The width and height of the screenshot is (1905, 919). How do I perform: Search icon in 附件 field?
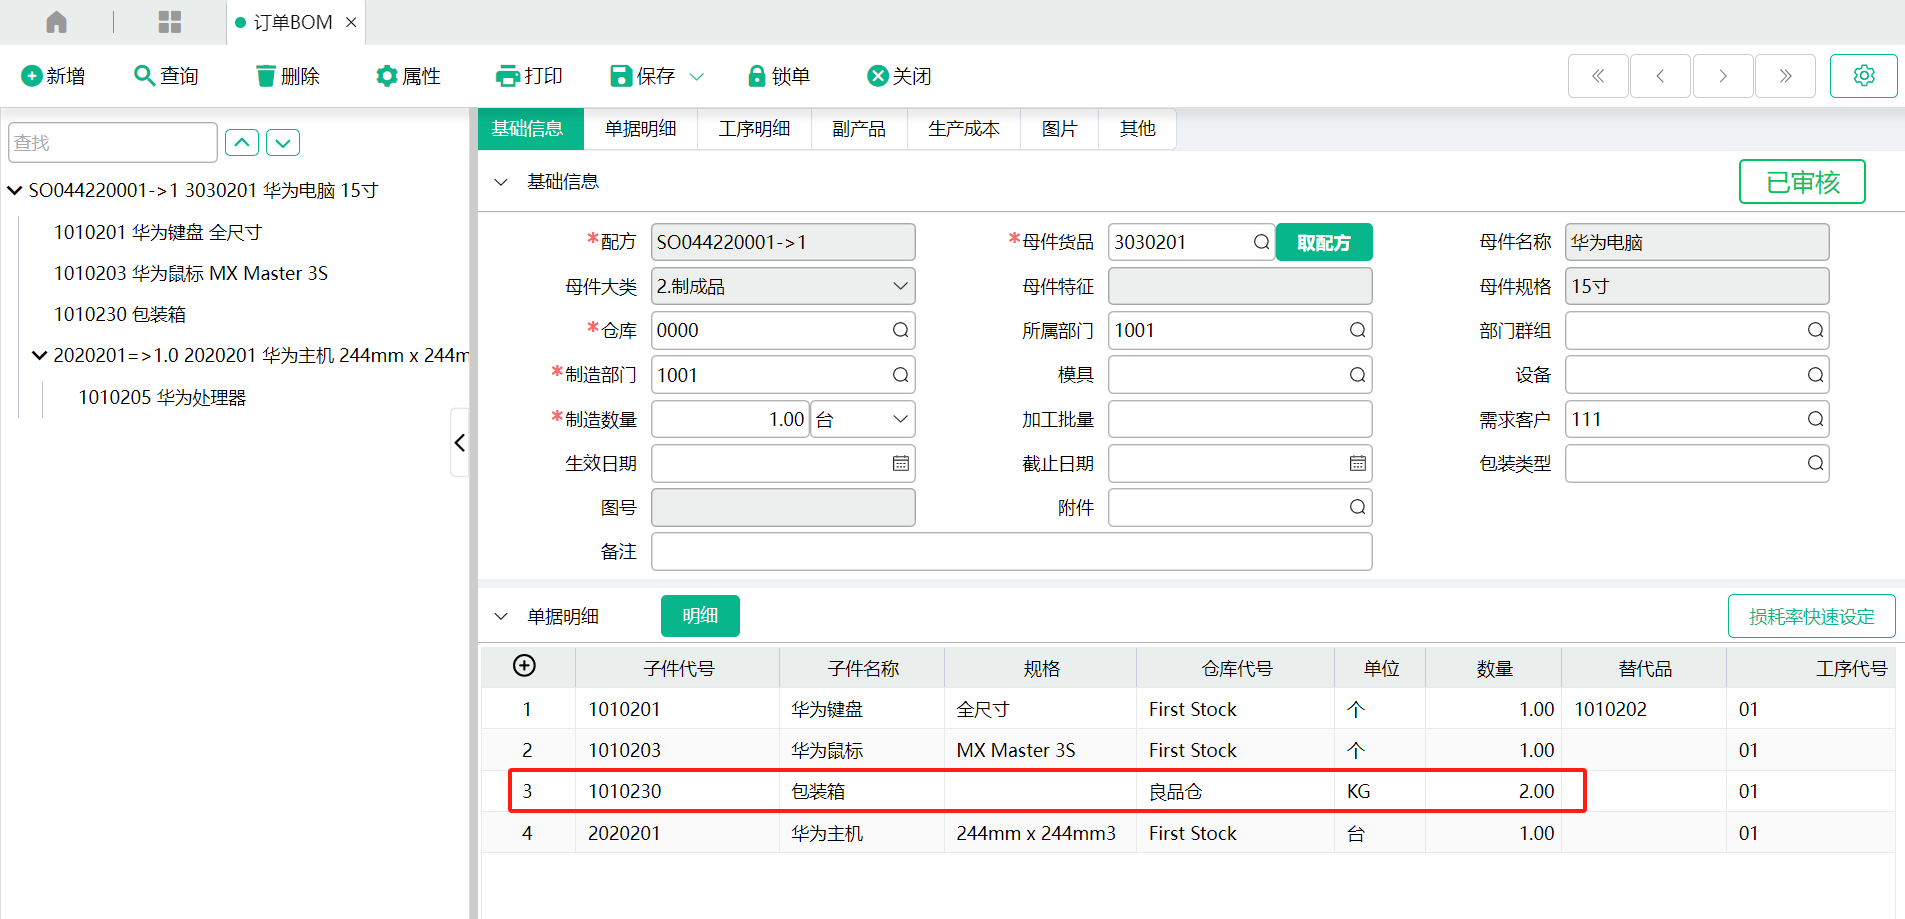1357,507
